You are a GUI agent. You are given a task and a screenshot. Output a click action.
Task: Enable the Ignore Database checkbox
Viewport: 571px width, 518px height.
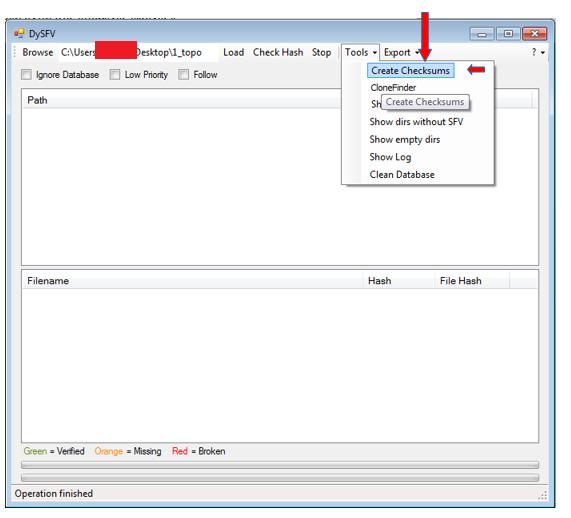click(27, 76)
